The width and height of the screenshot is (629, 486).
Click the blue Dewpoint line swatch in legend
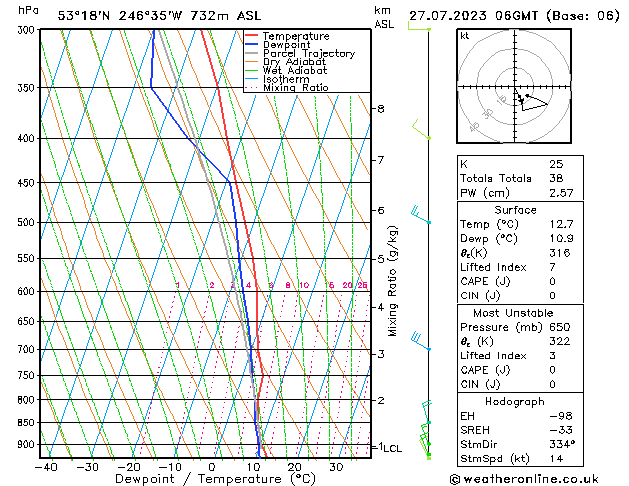(x=251, y=44)
